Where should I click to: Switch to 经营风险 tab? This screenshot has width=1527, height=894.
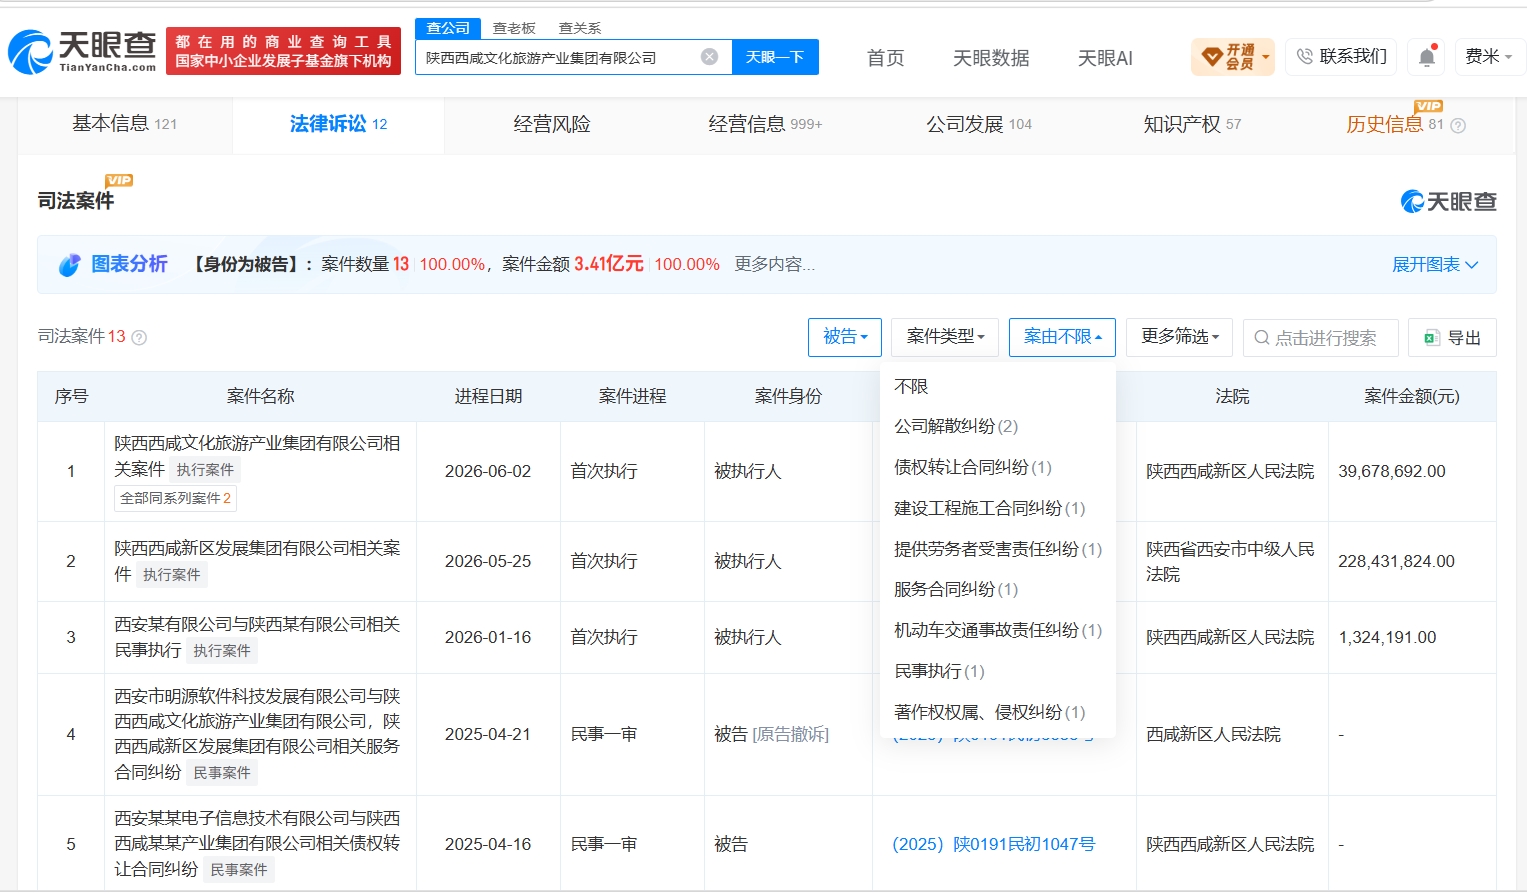pos(552,124)
